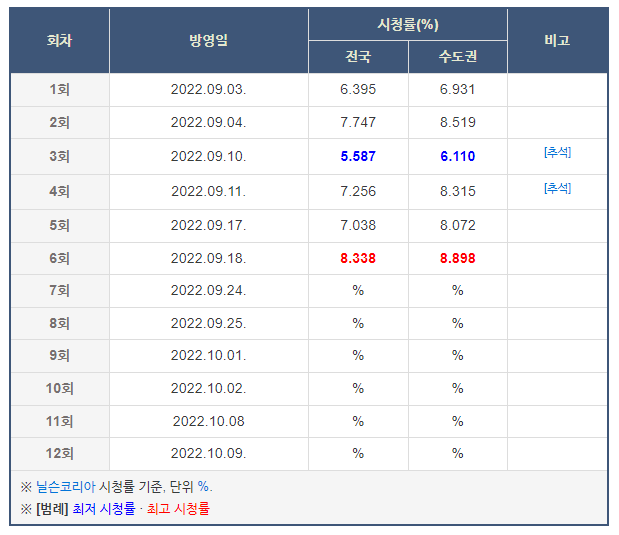Select the 비고 column header
Viewport: 619px width, 535px height.
coord(557,40)
